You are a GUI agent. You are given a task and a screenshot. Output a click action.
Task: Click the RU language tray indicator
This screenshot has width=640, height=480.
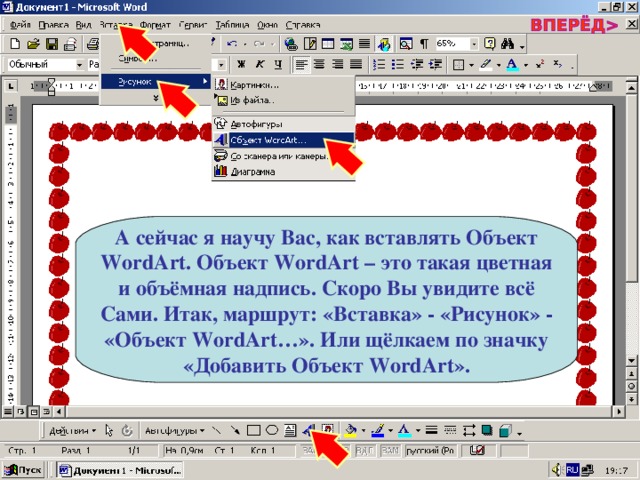(x=572, y=470)
